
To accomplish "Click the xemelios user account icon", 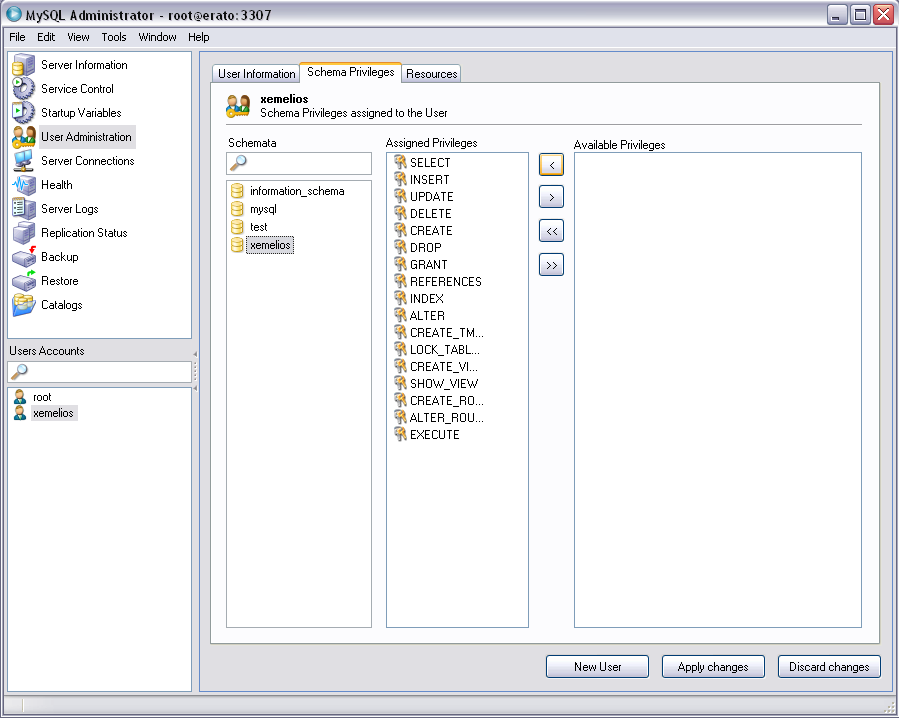I will pos(20,413).
